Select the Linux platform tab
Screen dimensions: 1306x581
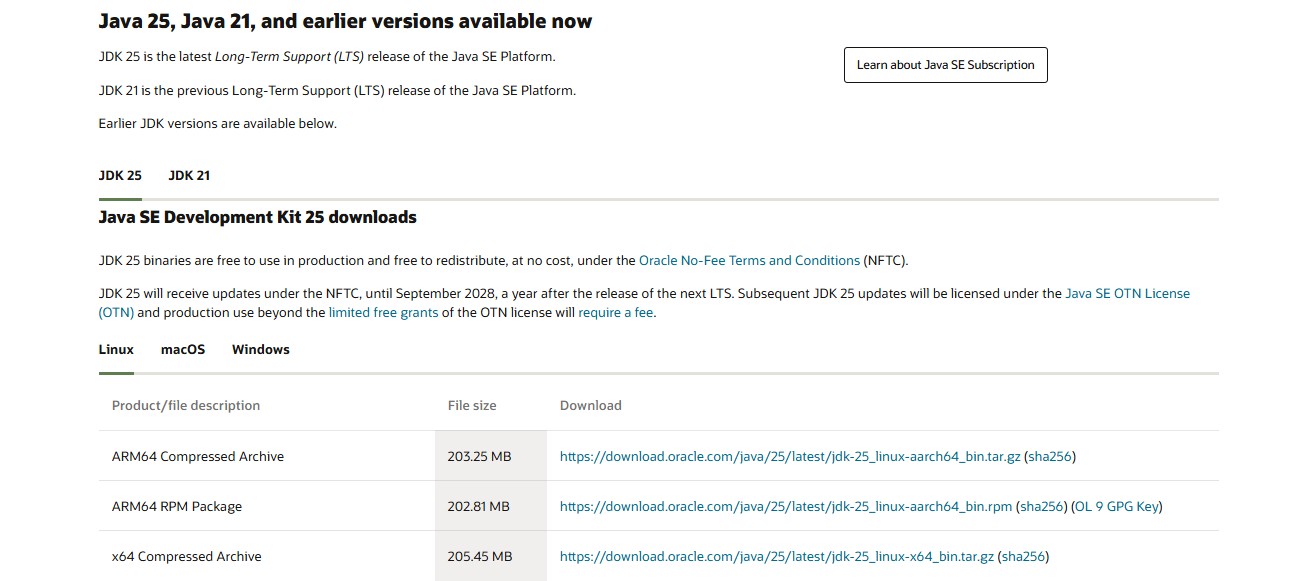pos(116,350)
